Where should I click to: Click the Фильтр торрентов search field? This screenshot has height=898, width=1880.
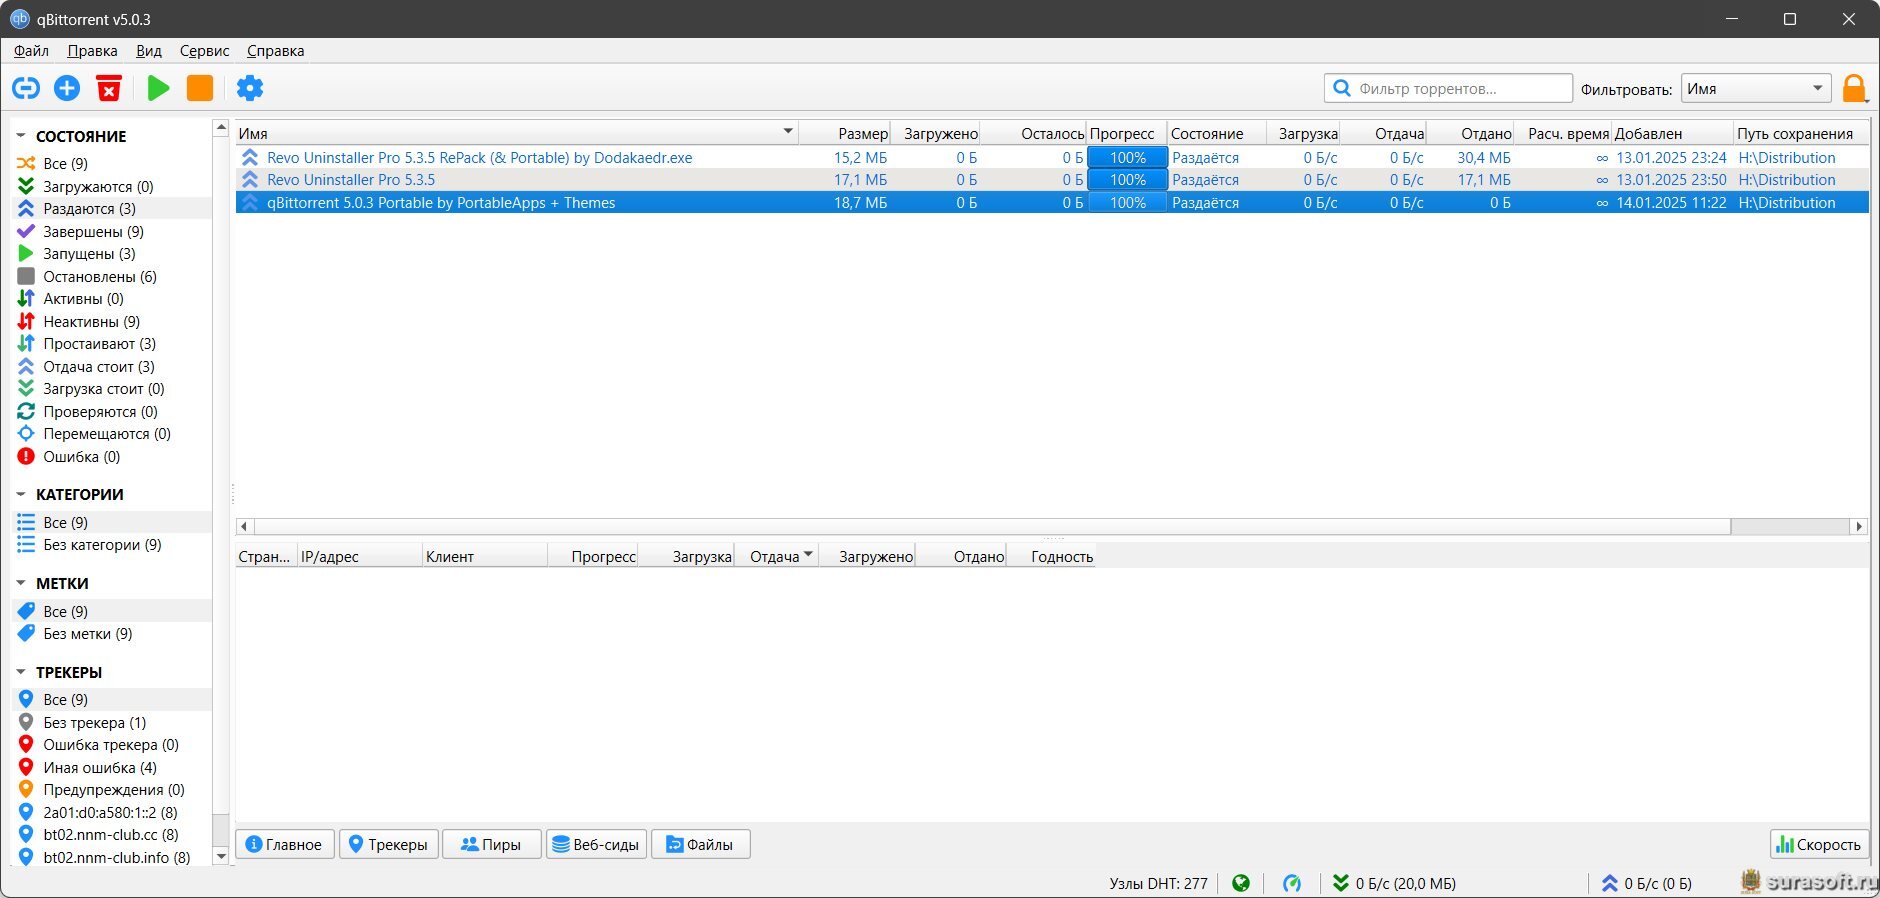pos(1448,88)
